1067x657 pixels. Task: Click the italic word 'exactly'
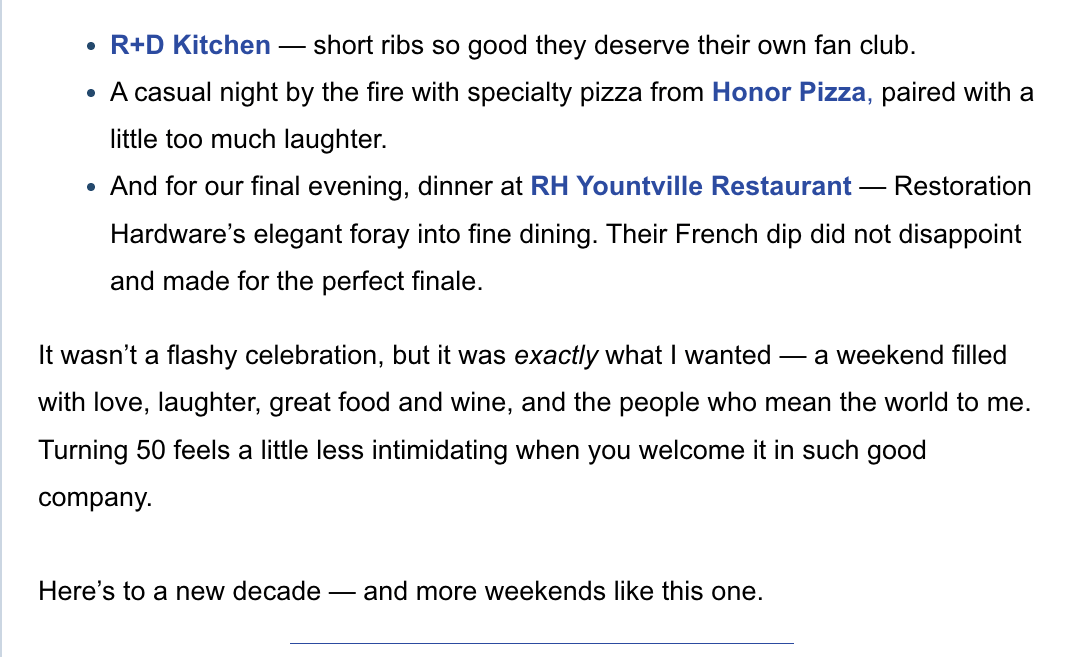pyautogui.click(x=556, y=356)
